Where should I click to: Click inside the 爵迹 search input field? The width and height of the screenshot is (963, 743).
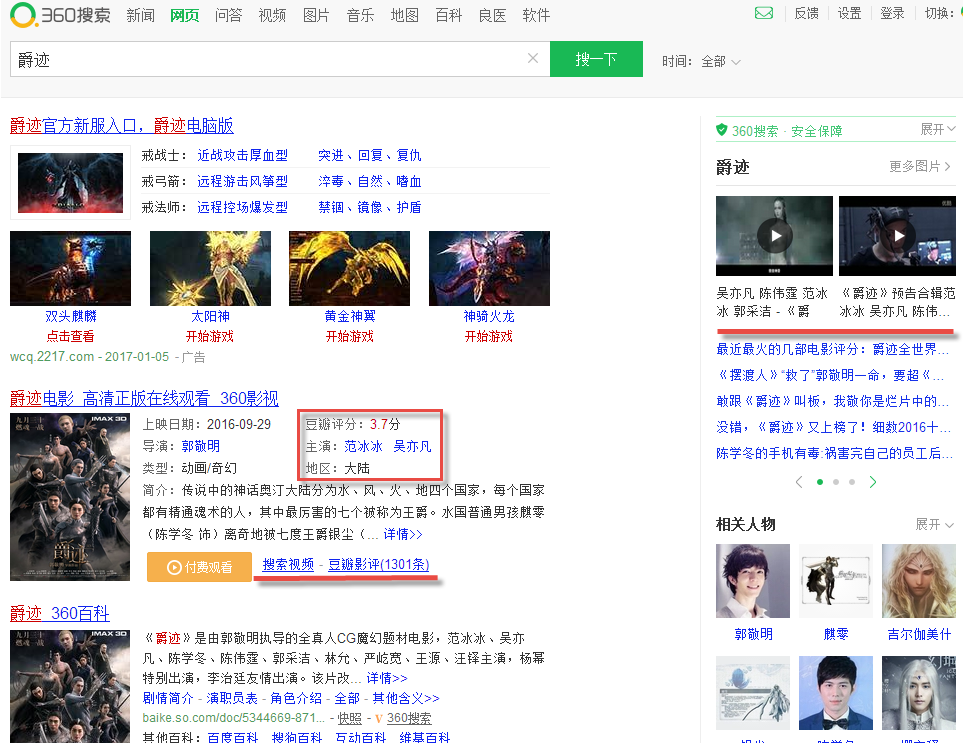click(270, 59)
